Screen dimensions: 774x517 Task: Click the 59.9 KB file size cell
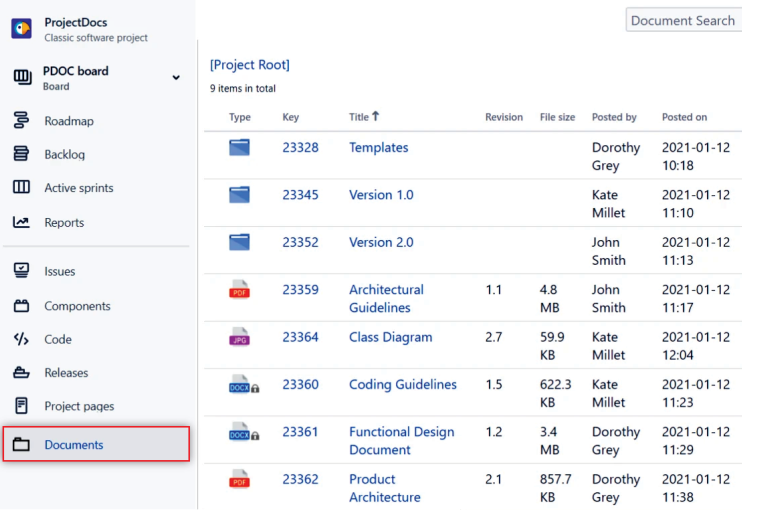pos(552,346)
